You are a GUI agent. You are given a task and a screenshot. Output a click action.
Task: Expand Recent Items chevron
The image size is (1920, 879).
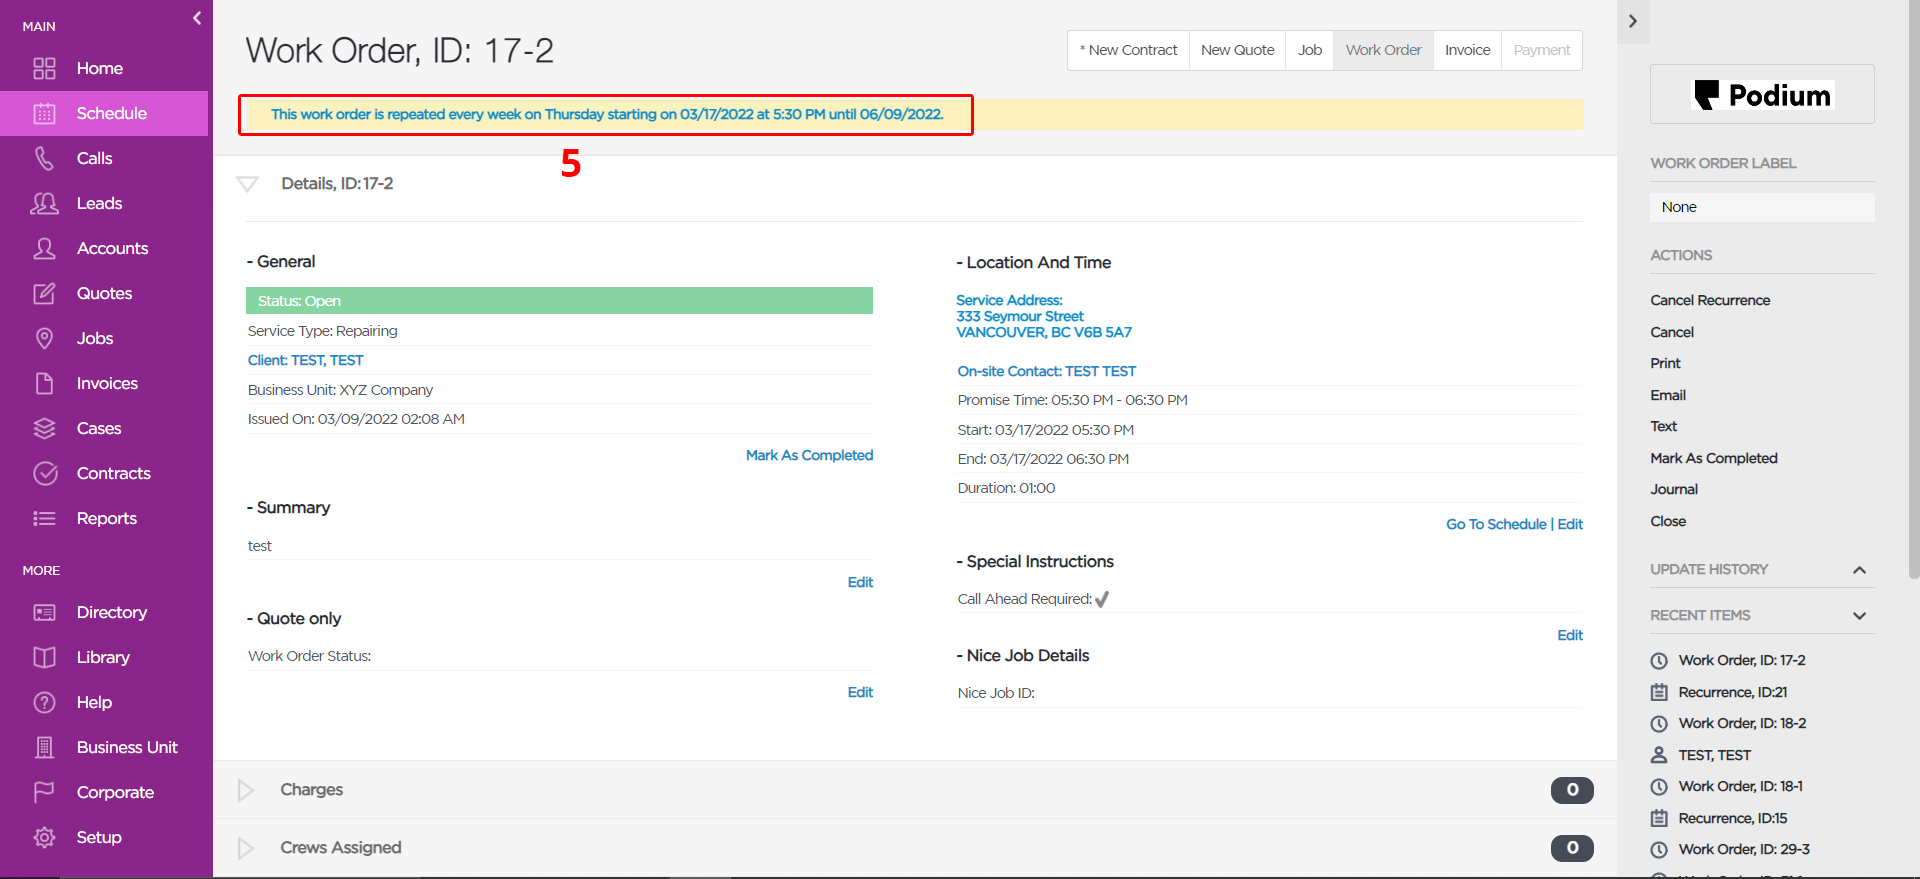1859,615
